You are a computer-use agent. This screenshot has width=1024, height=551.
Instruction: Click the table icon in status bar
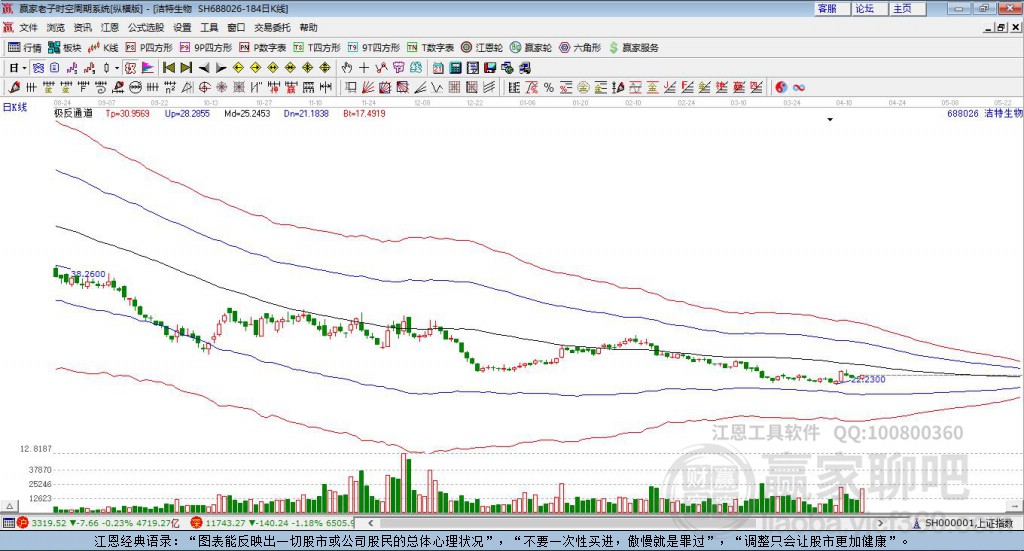8,523
